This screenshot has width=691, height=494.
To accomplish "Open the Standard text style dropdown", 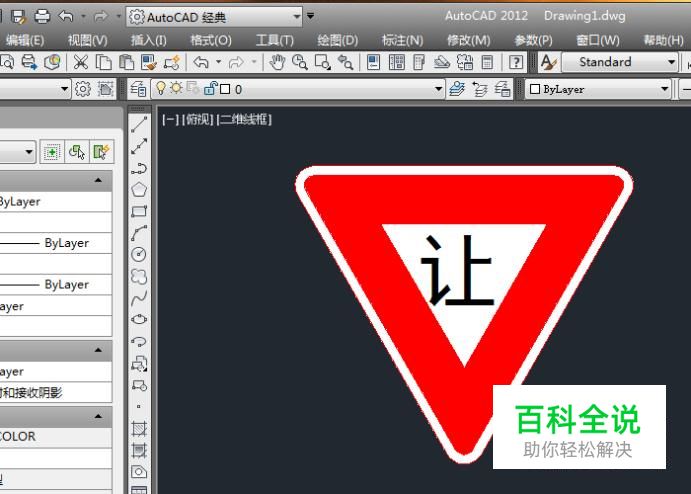I will click(672, 62).
